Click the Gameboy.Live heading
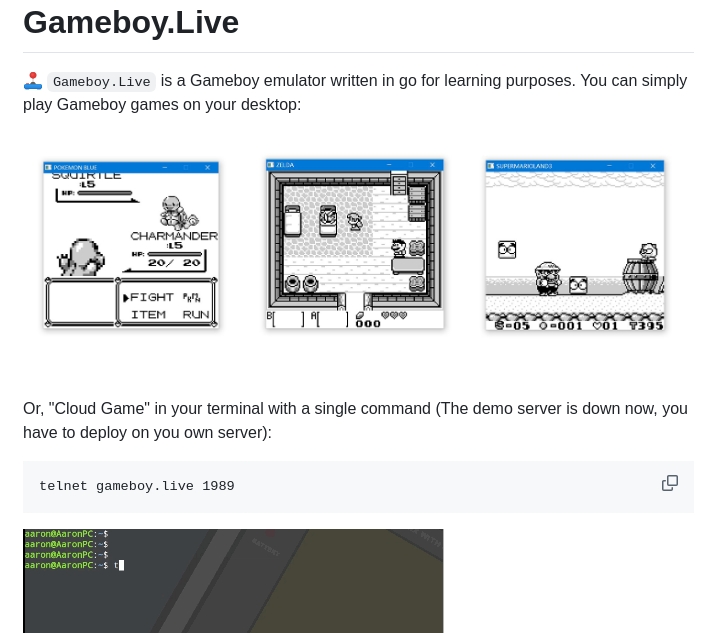This screenshot has height=633, width=707. (x=131, y=23)
